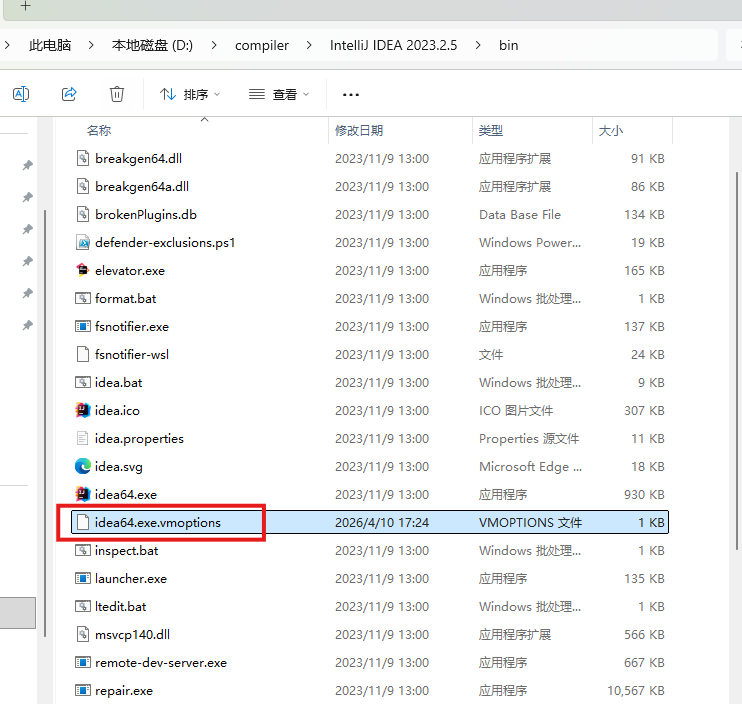The height and width of the screenshot is (704, 742).
Task: Select idea.bat batch file icon
Action: click(x=83, y=382)
